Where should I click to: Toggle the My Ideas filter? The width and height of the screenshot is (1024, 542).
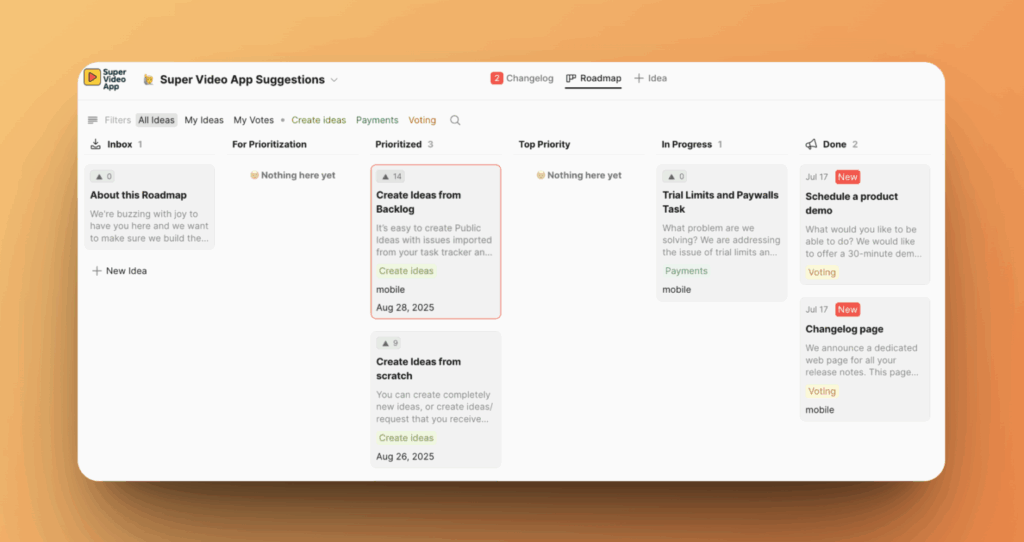point(204,120)
